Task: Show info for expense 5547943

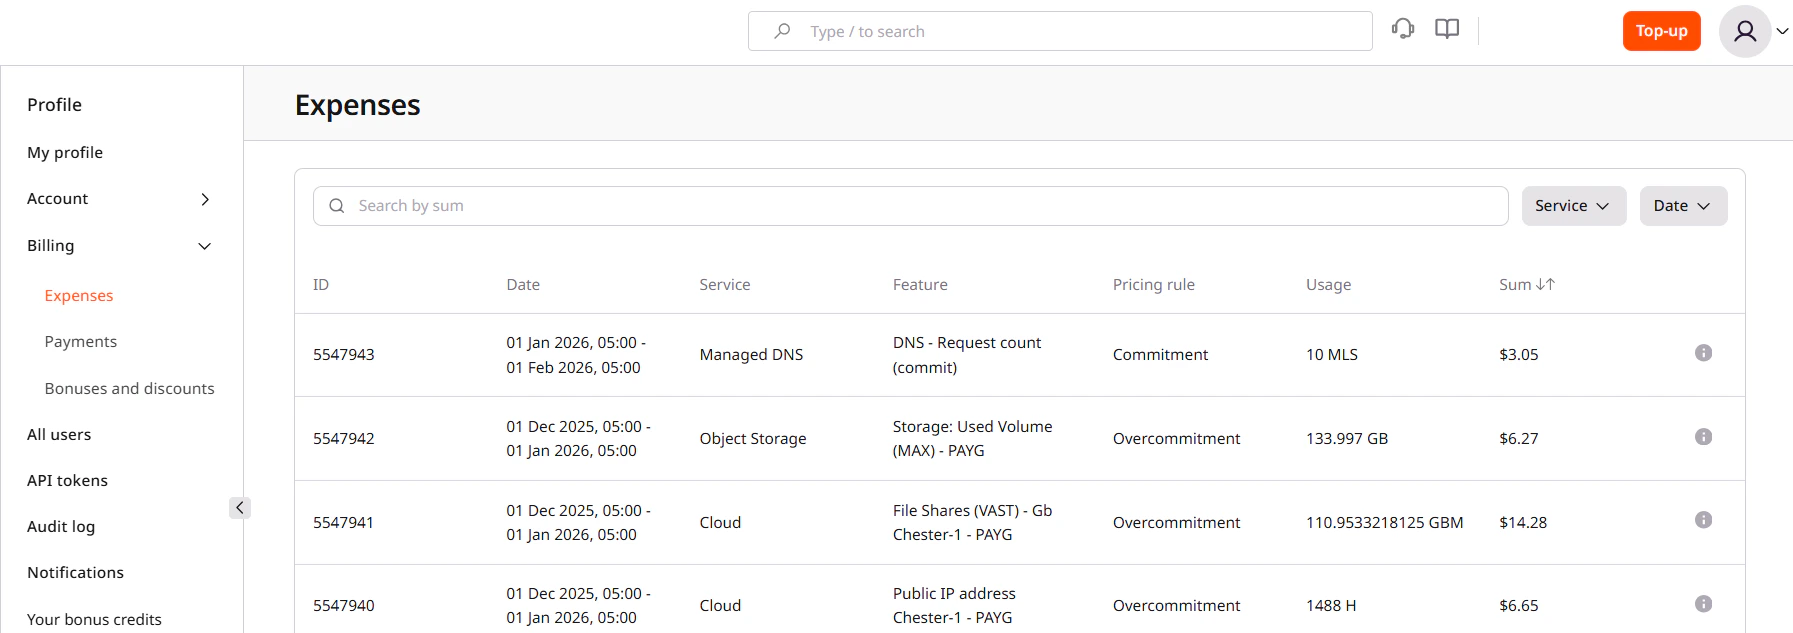Action: point(1703,353)
